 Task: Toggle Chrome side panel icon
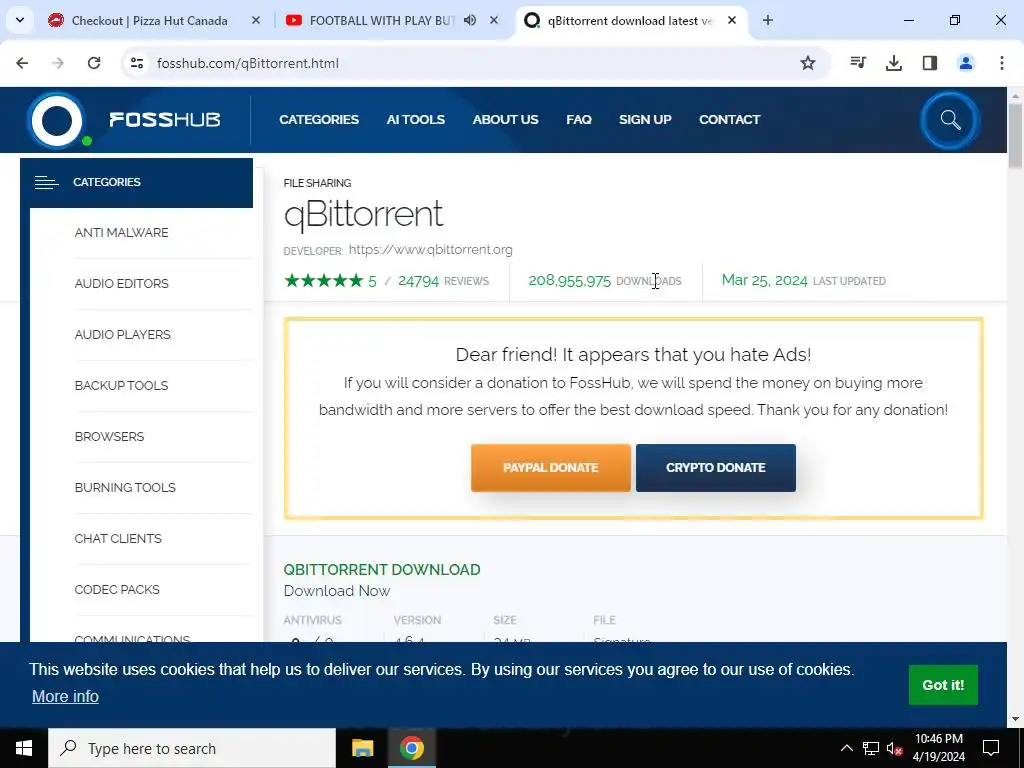click(930, 63)
